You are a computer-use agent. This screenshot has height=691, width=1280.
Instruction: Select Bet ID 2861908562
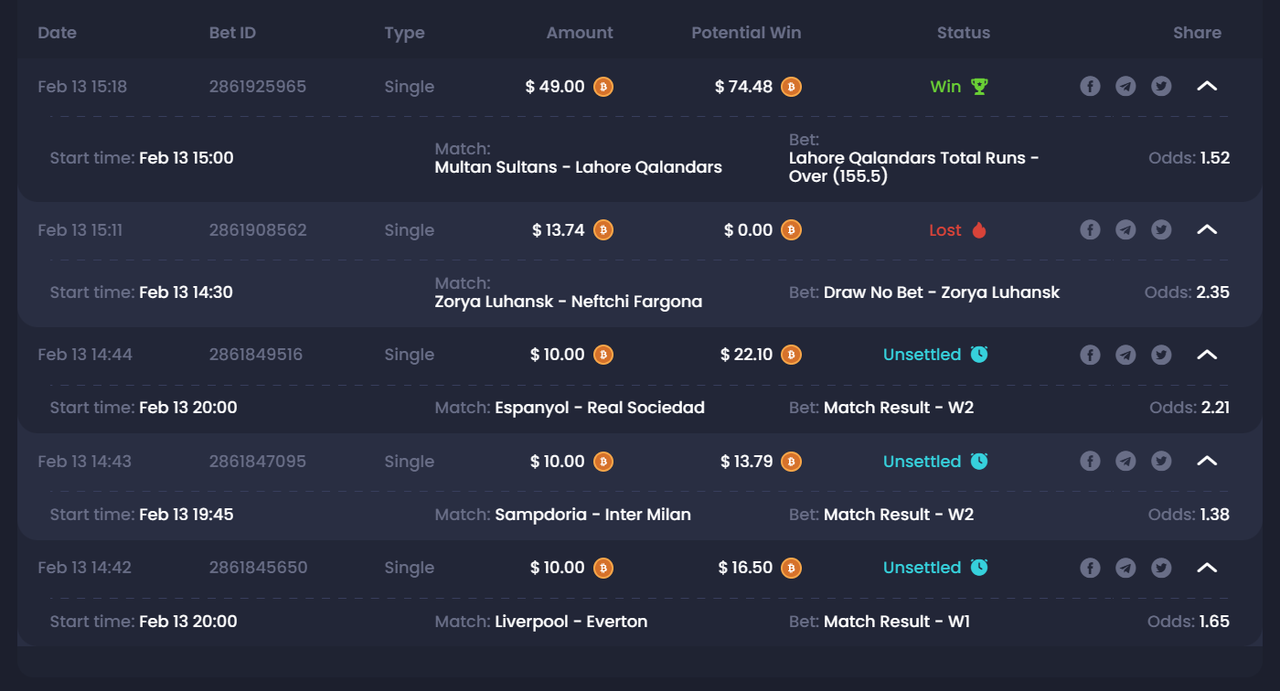[x=258, y=230]
